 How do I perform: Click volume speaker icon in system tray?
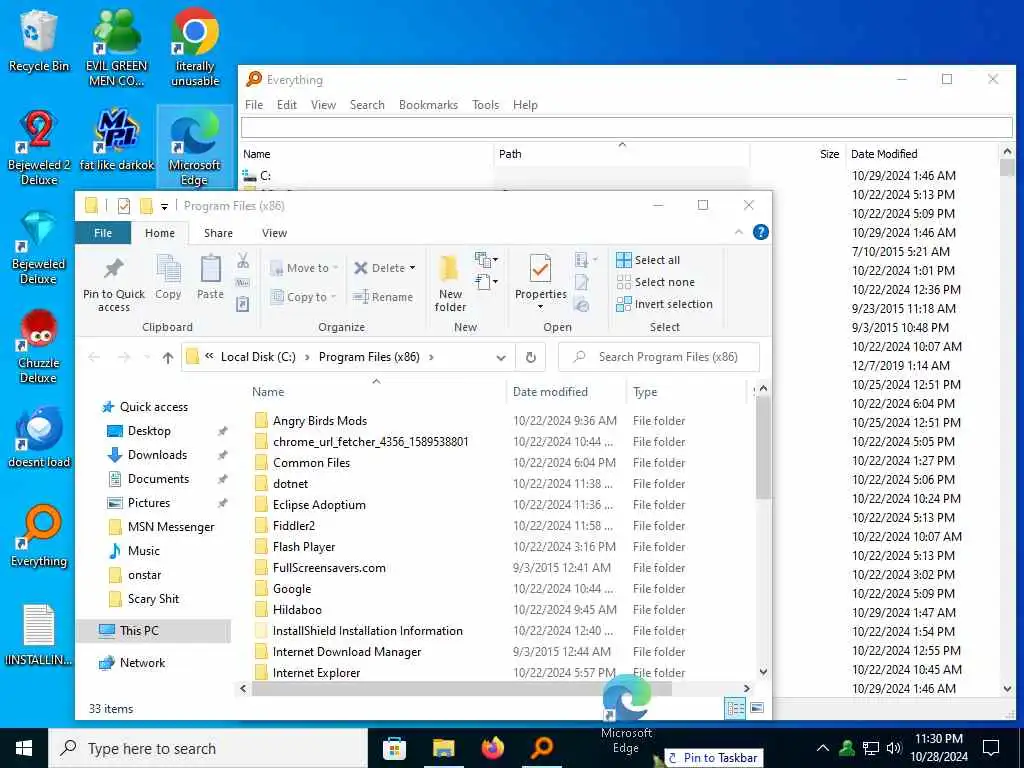click(x=894, y=748)
